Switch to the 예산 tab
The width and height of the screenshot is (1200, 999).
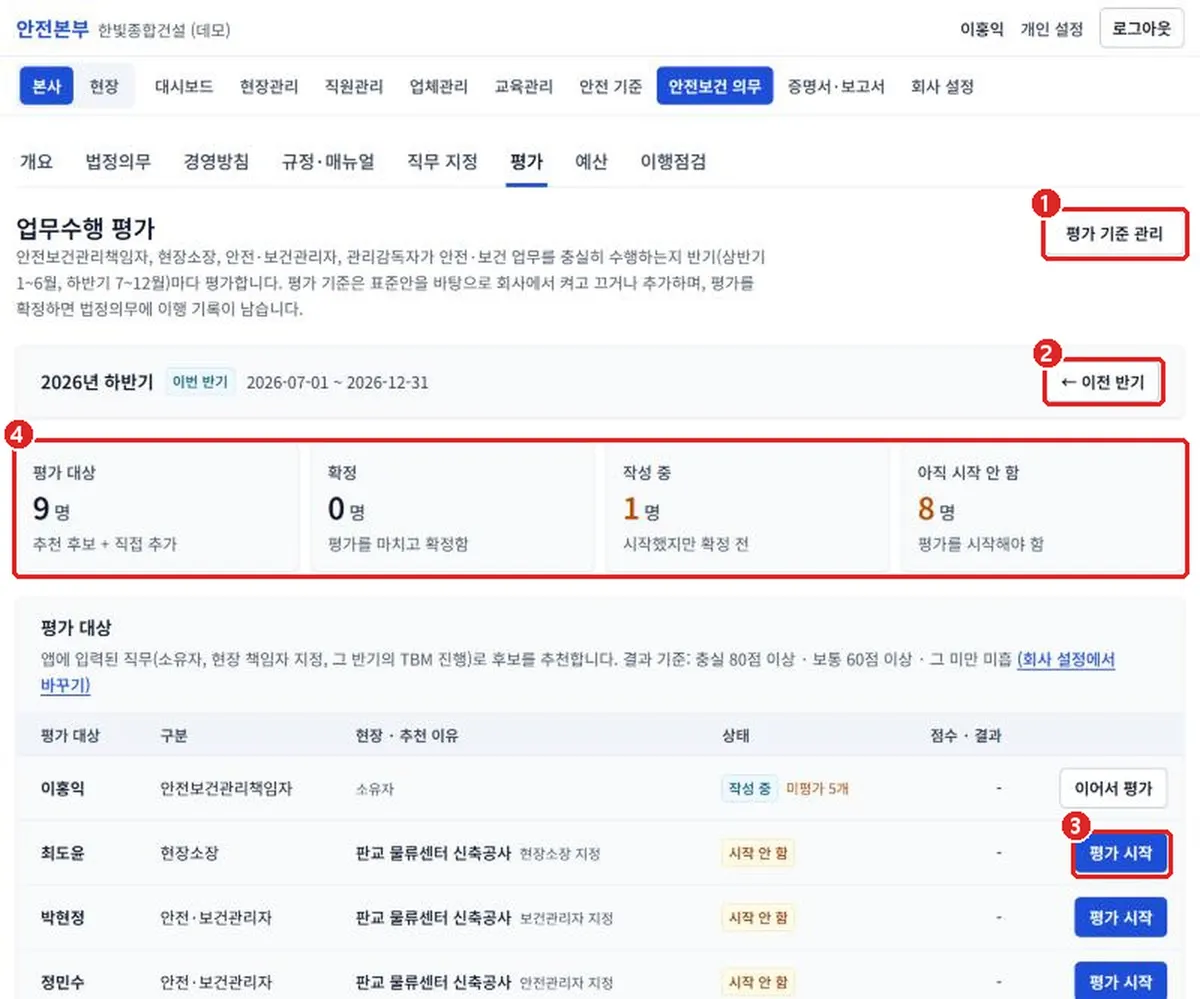pos(591,162)
